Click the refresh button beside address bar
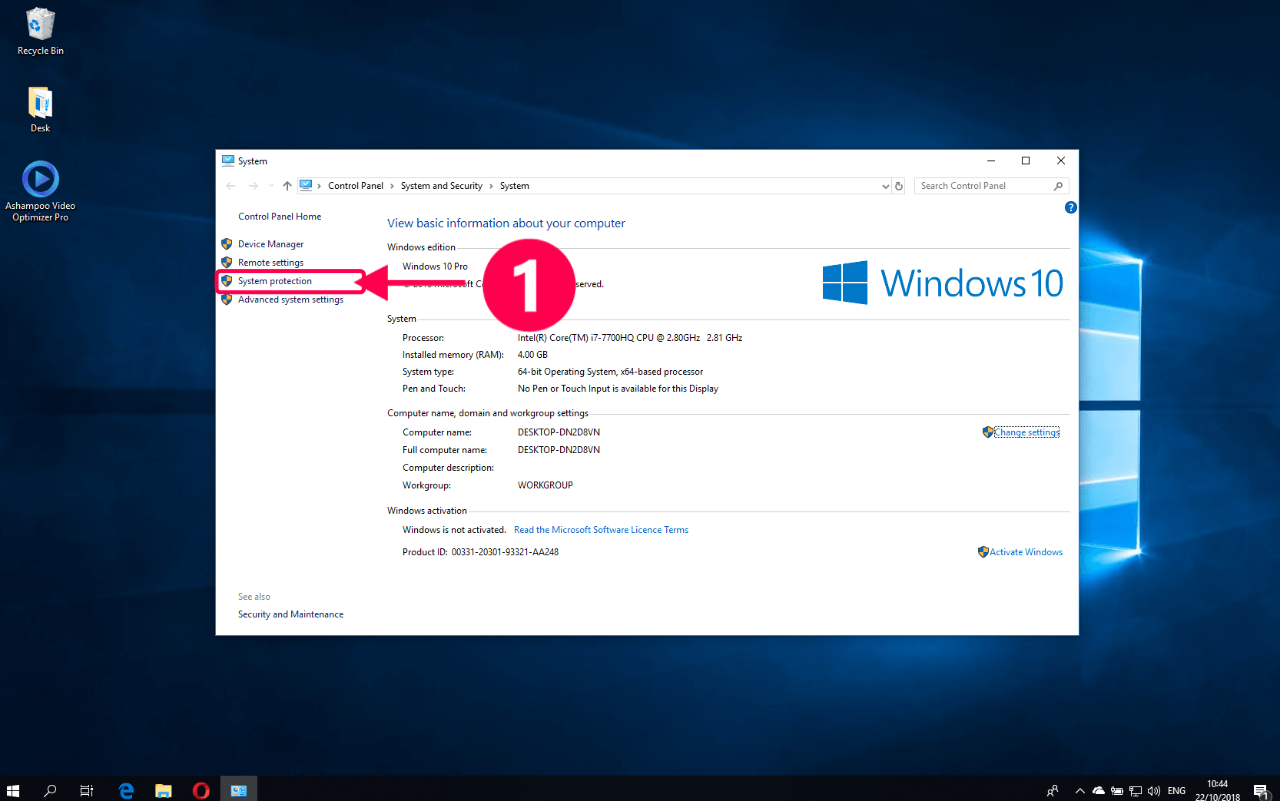1280x801 pixels. tap(899, 186)
